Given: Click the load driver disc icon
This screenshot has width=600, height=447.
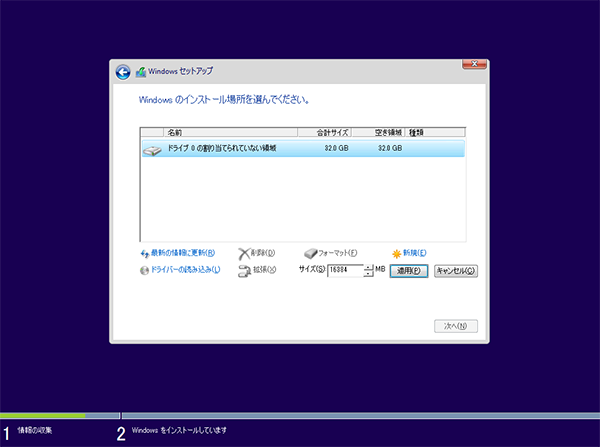Looking at the screenshot, I should [144, 271].
